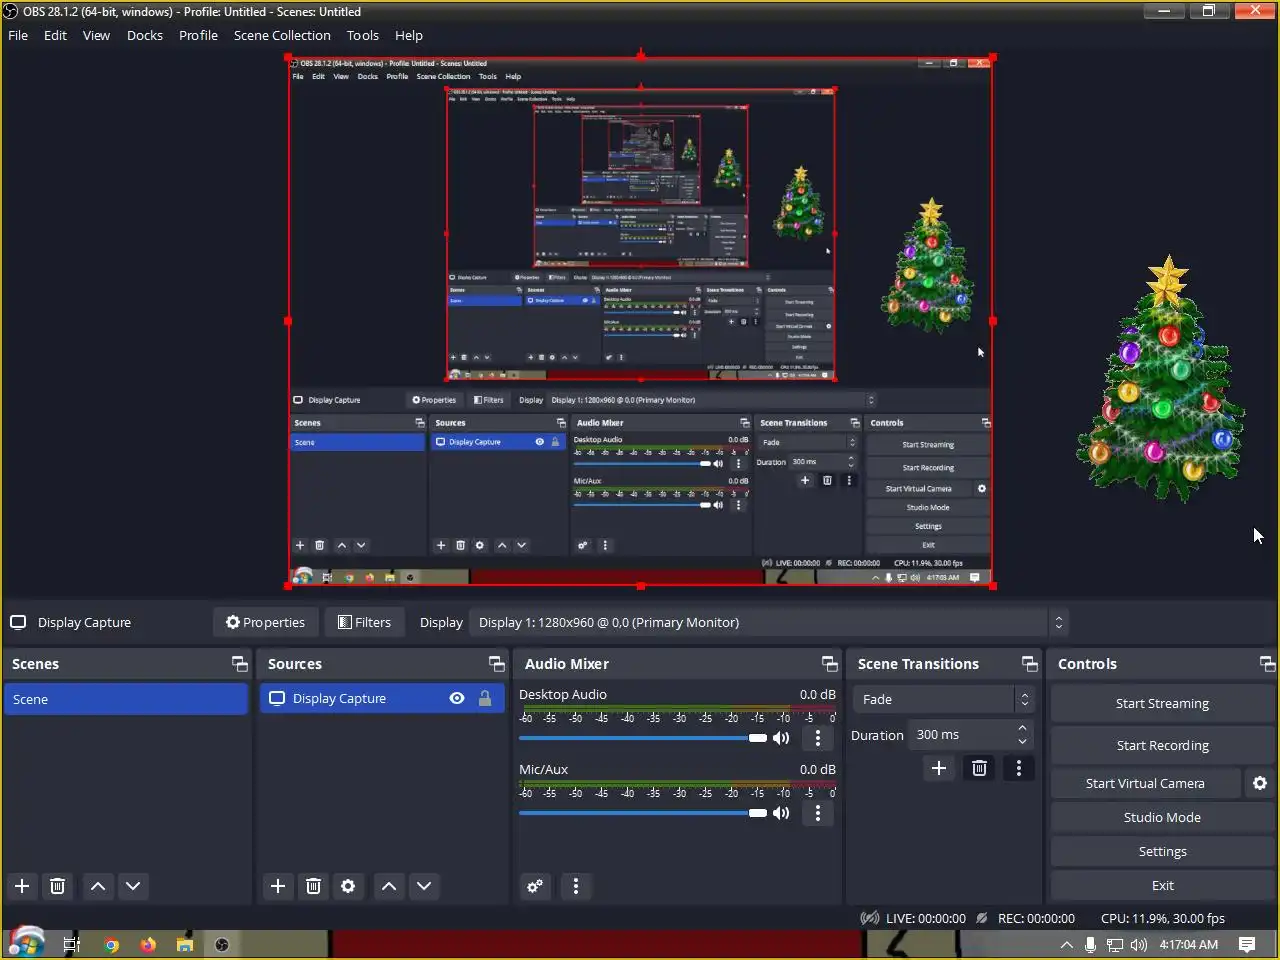The image size is (1280, 960).
Task: Adjust Mic/Aux volume slider
Action: coord(643,813)
